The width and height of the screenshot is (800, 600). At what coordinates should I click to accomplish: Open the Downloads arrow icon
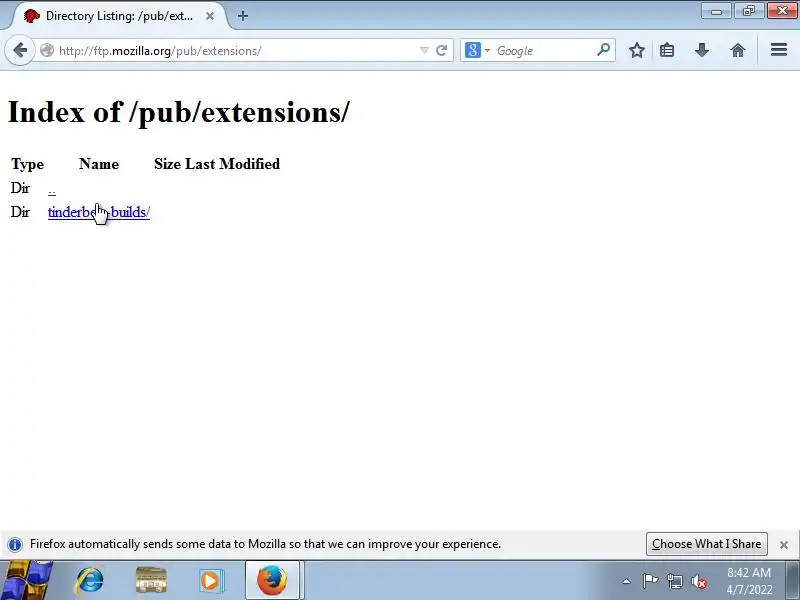[x=702, y=51]
